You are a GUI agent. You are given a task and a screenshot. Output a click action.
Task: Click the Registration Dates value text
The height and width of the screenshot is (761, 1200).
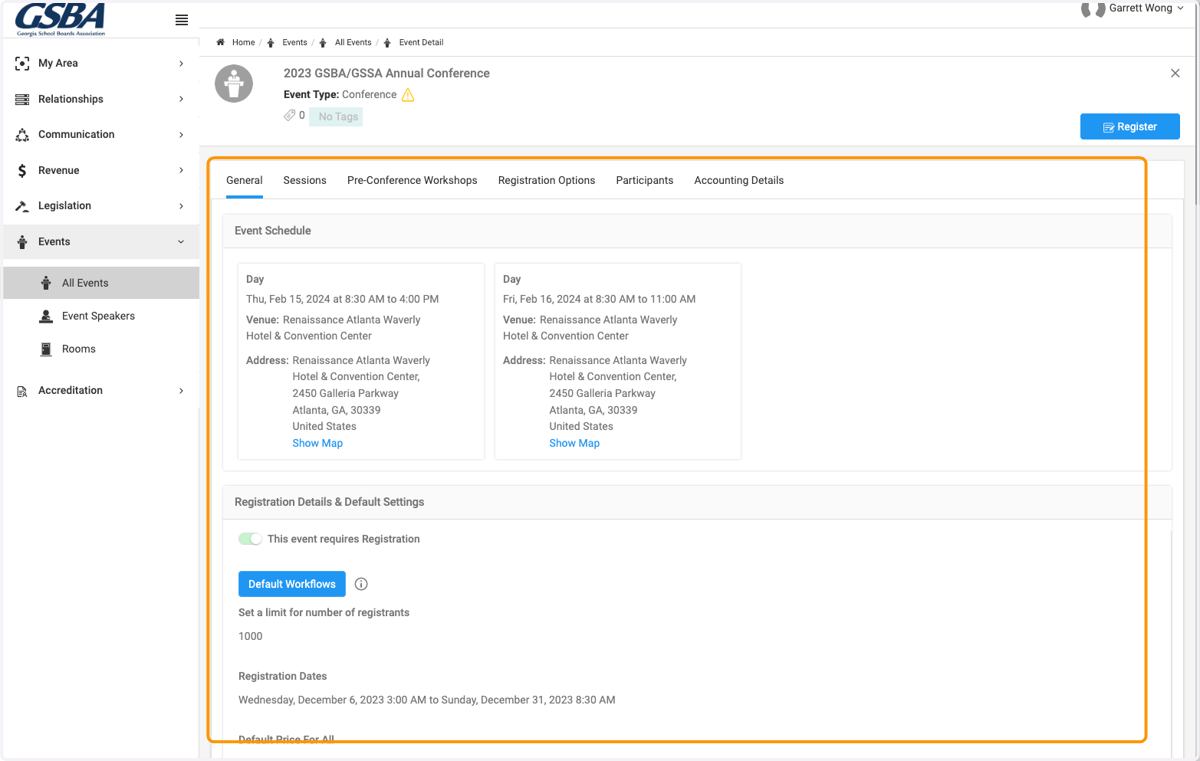[427, 700]
